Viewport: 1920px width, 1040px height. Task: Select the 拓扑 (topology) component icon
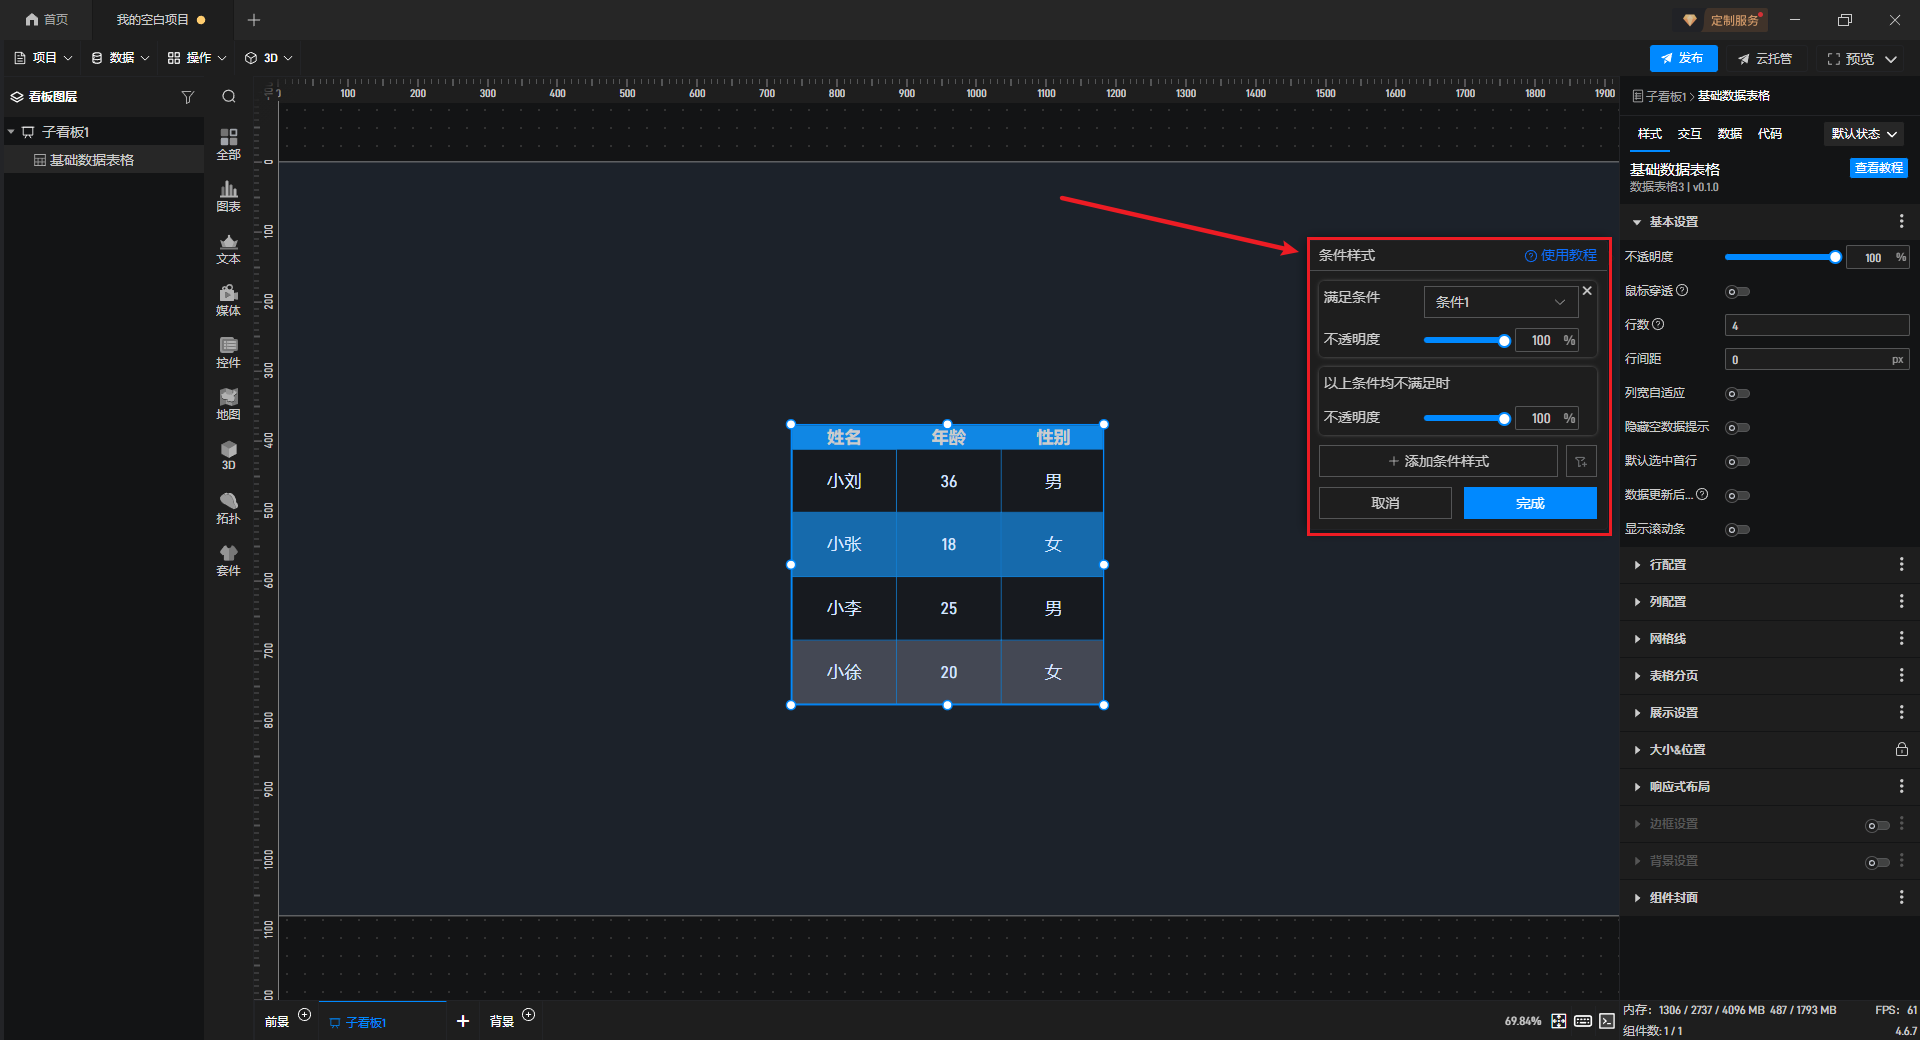(x=228, y=508)
